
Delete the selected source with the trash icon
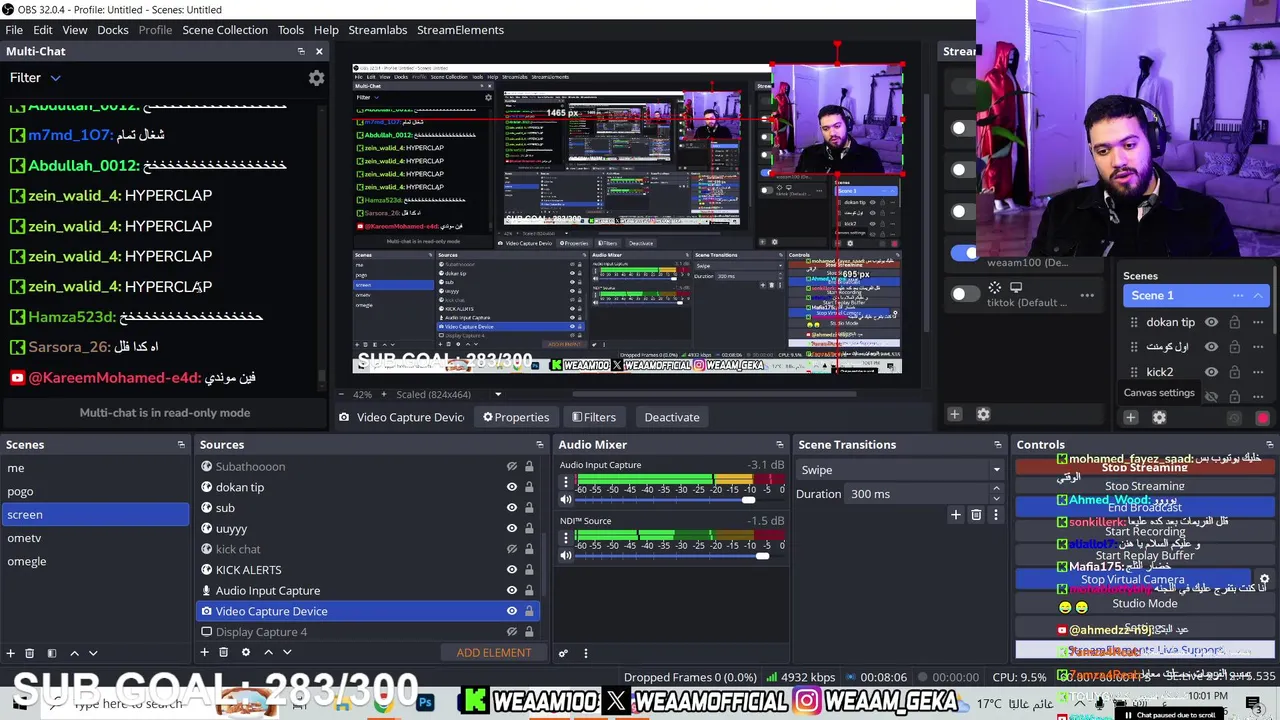pos(223,652)
